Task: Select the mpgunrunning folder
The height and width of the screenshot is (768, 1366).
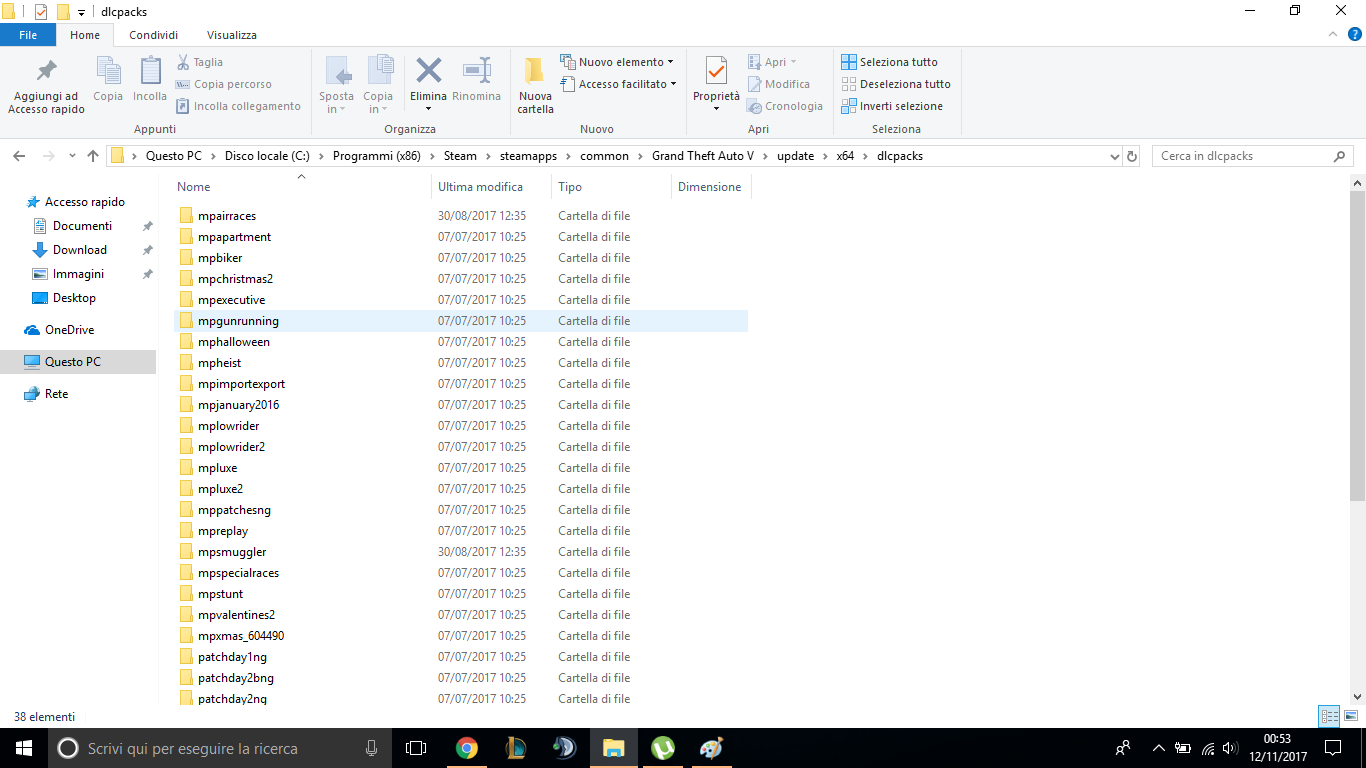Action: click(x=460, y=321)
